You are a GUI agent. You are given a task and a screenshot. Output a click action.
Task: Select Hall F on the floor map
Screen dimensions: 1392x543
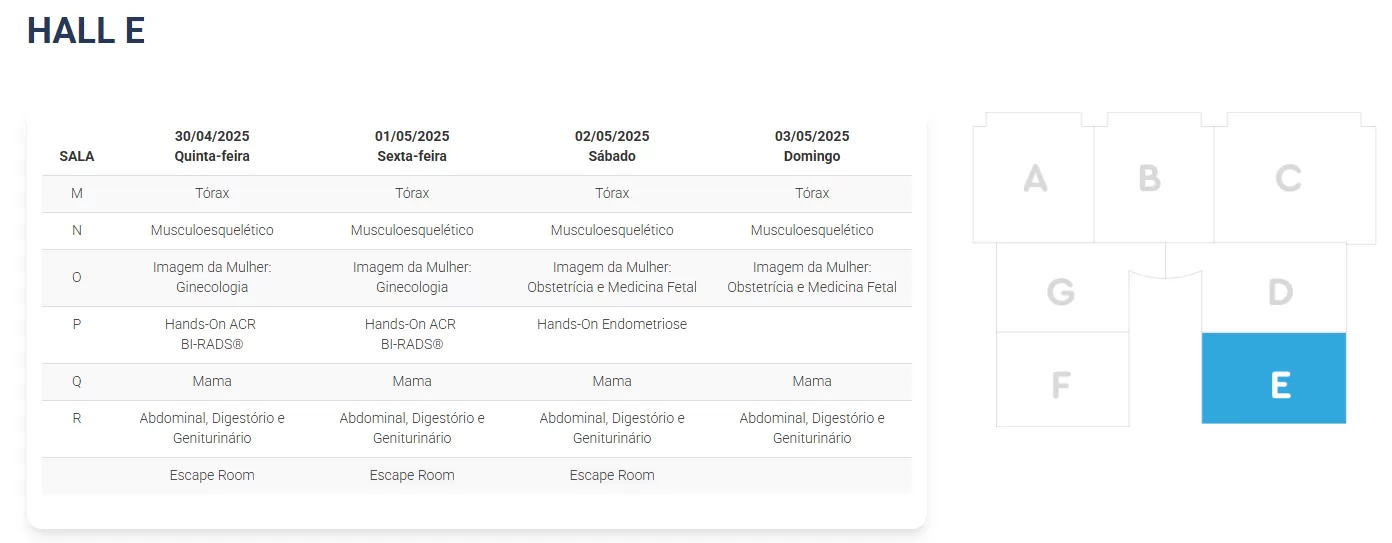[1061, 384]
